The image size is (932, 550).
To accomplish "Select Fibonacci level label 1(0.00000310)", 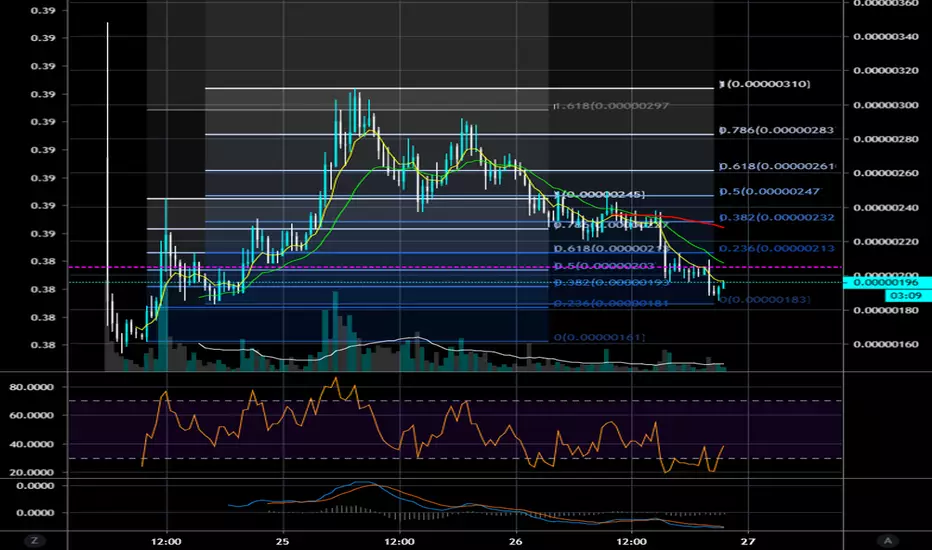I will [764, 84].
